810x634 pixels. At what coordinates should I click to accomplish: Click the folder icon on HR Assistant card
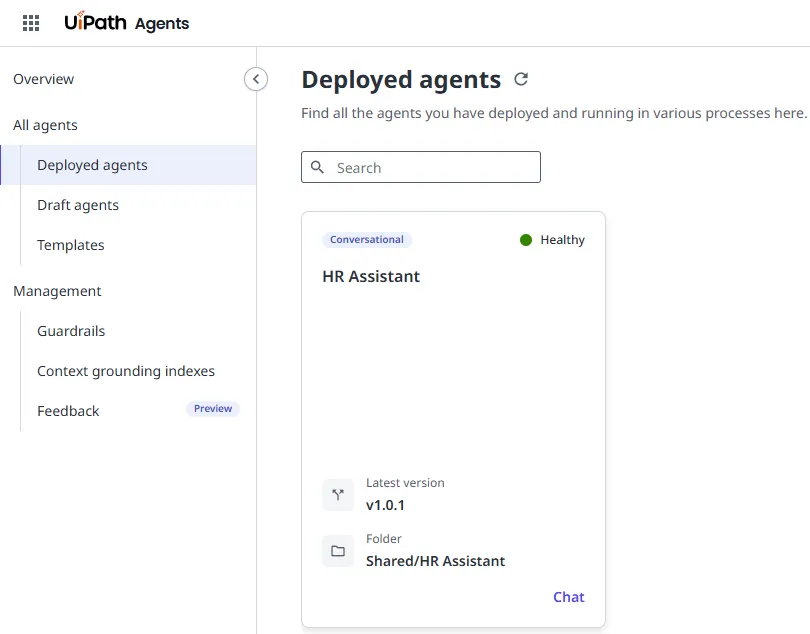[337, 550]
